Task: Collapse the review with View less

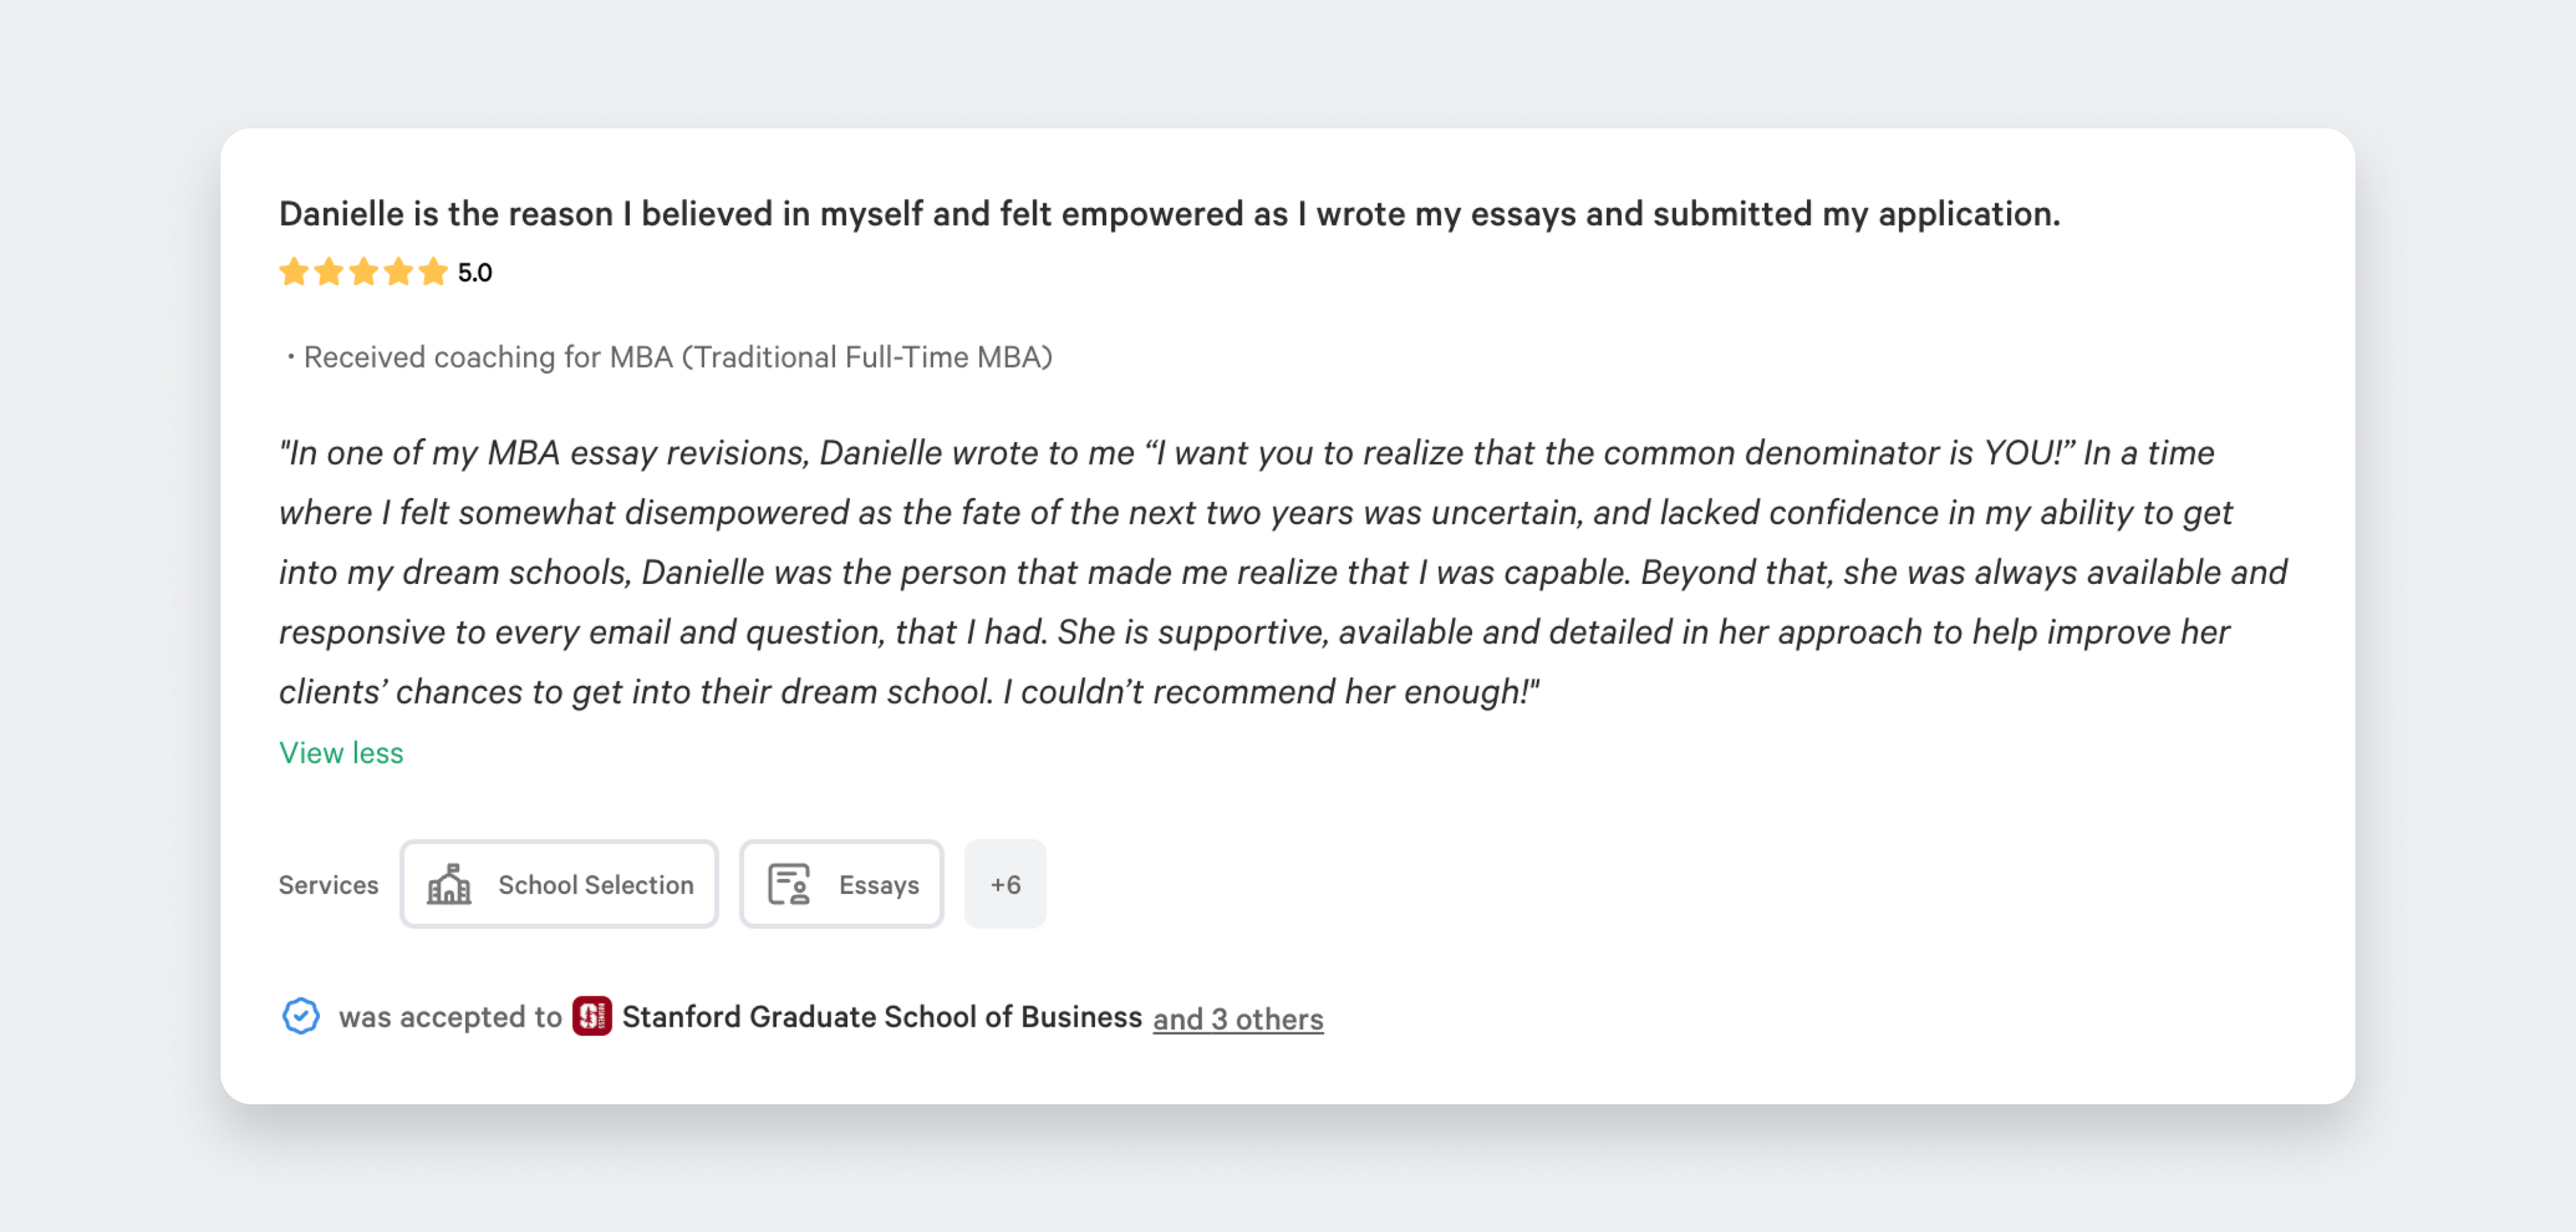Action: click(341, 753)
